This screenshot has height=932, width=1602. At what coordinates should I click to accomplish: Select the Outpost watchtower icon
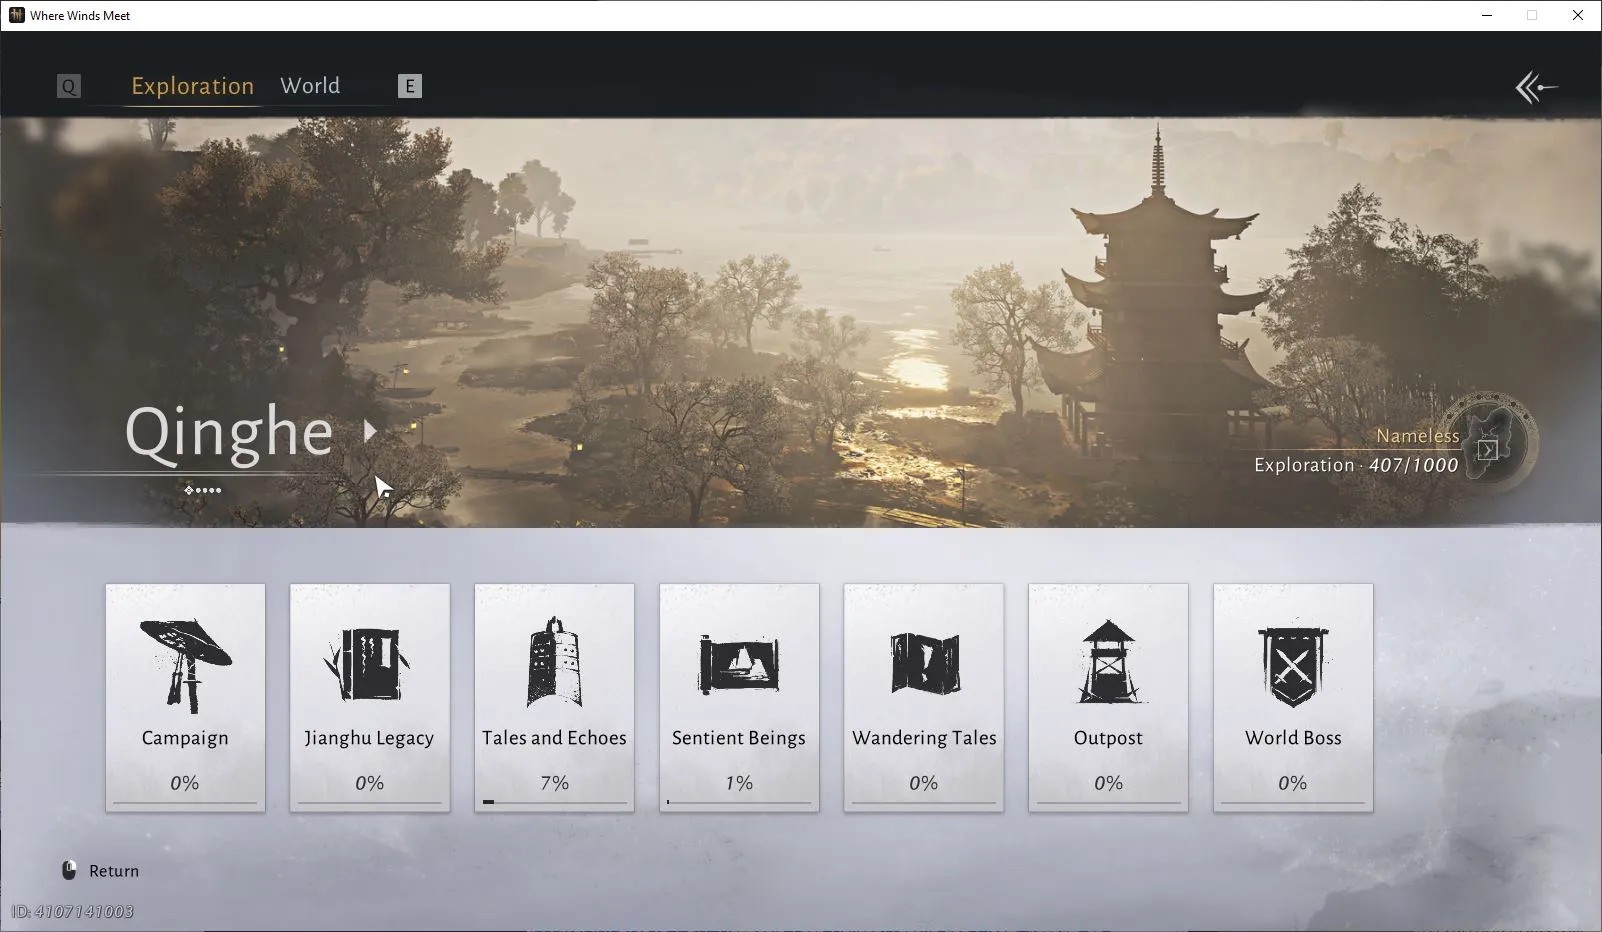(1108, 662)
